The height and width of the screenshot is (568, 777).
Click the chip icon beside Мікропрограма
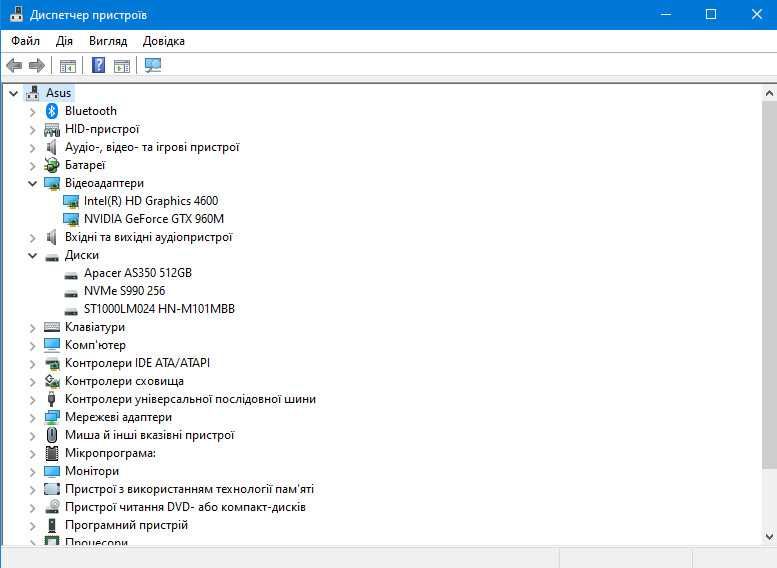click(x=52, y=453)
